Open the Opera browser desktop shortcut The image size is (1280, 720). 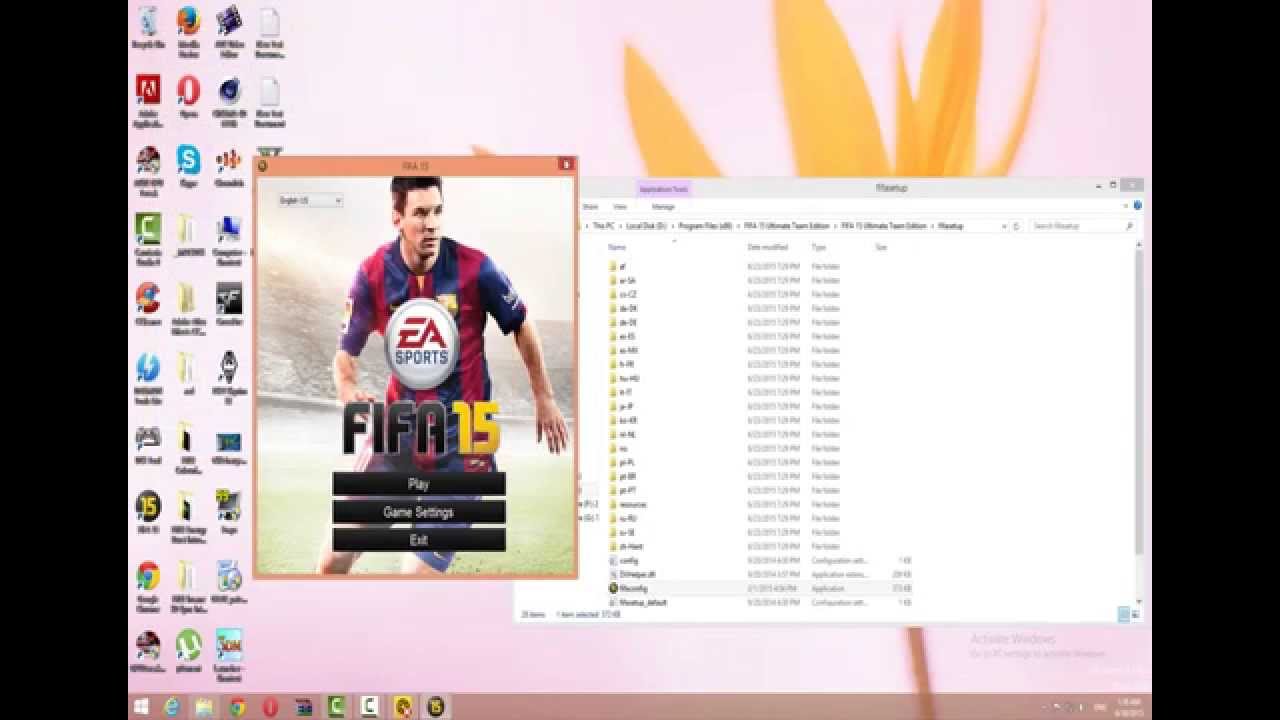tap(188, 97)
